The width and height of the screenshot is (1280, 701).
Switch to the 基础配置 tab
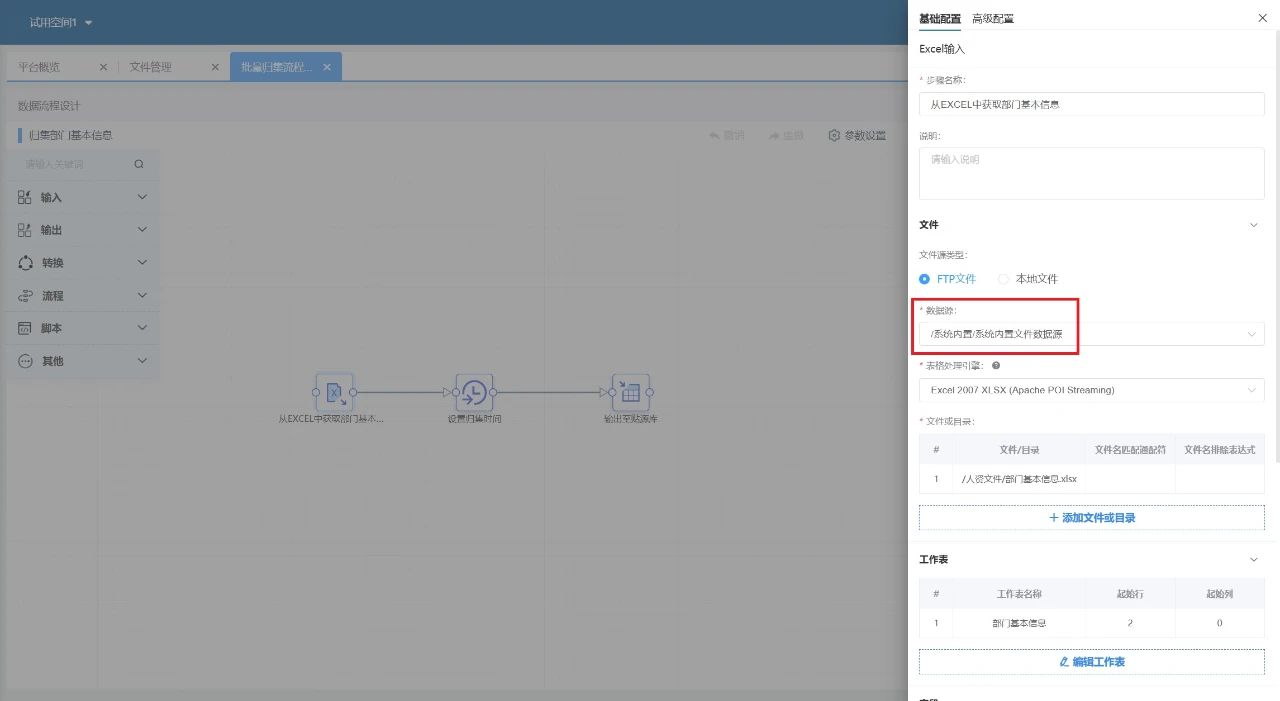pos(940,19)
